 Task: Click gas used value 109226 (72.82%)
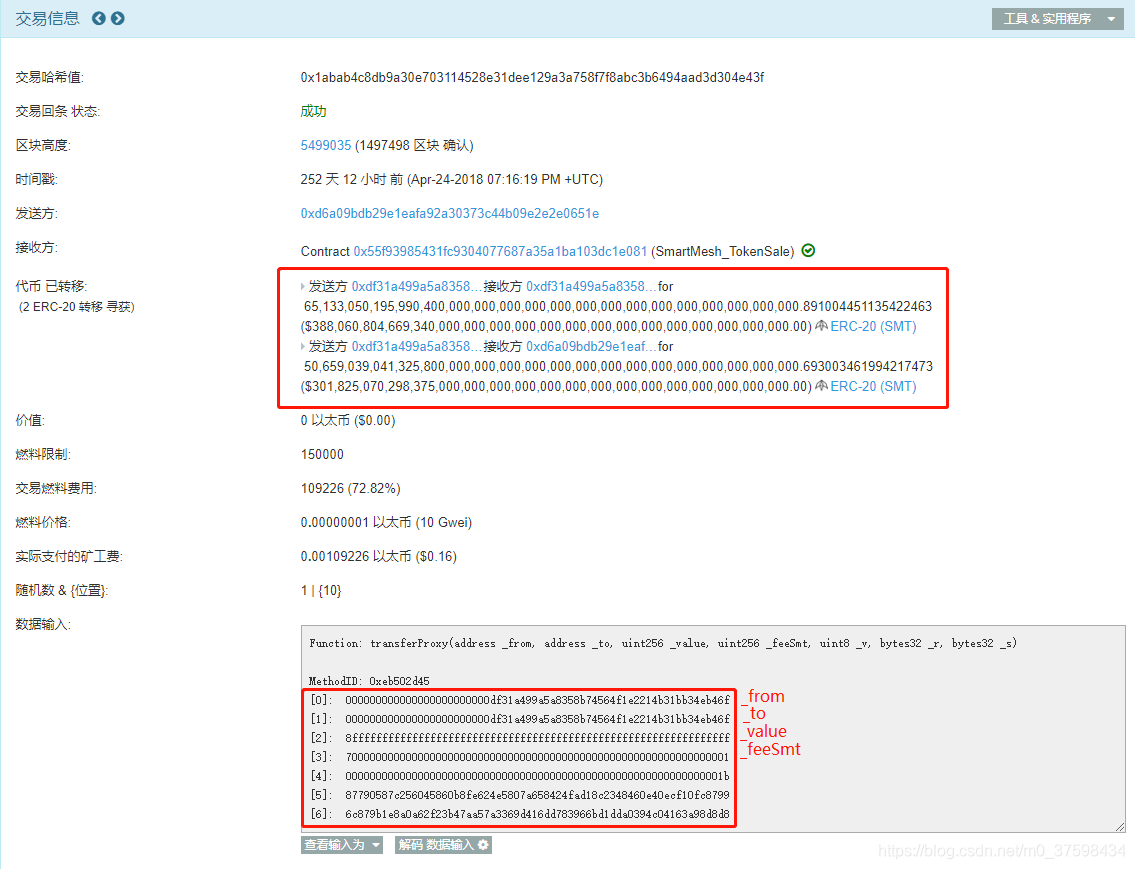tap(350, 488)
